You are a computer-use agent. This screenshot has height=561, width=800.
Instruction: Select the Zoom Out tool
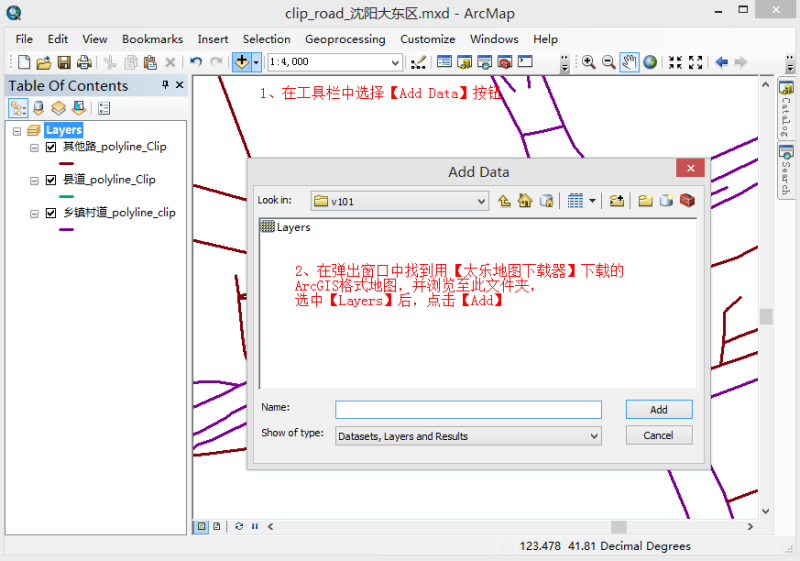[x=609, y=62]
